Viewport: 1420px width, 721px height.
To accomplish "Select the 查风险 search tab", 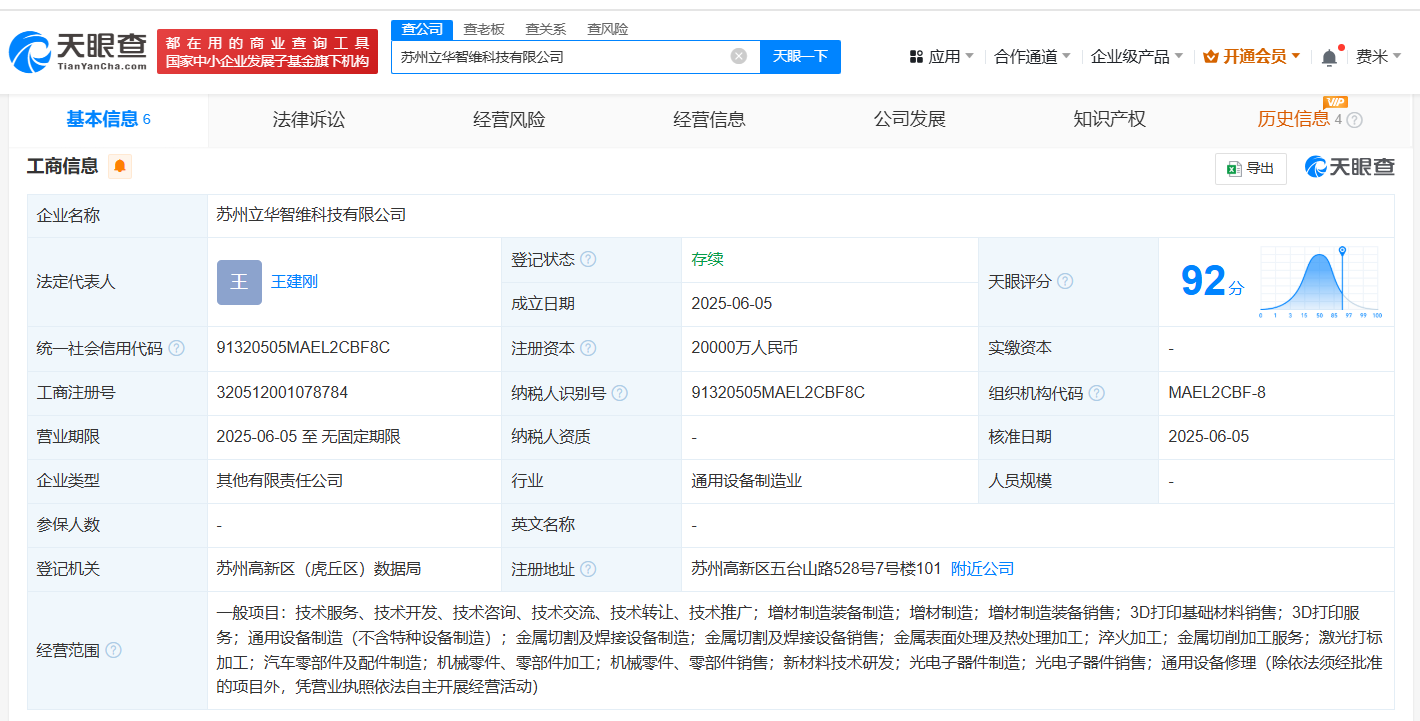I will 608,29.
